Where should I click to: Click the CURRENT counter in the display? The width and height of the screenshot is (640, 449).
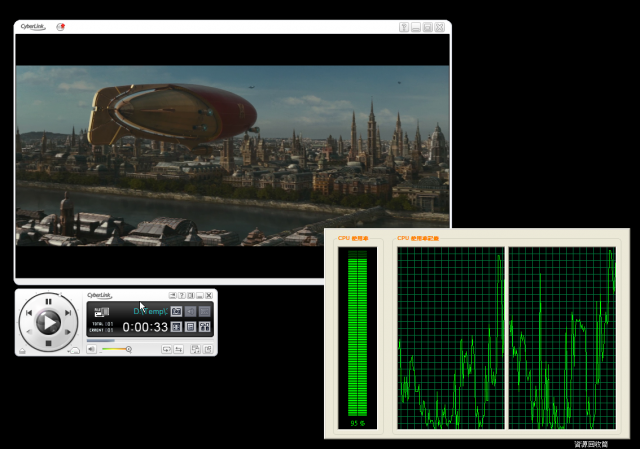(102, 330)
